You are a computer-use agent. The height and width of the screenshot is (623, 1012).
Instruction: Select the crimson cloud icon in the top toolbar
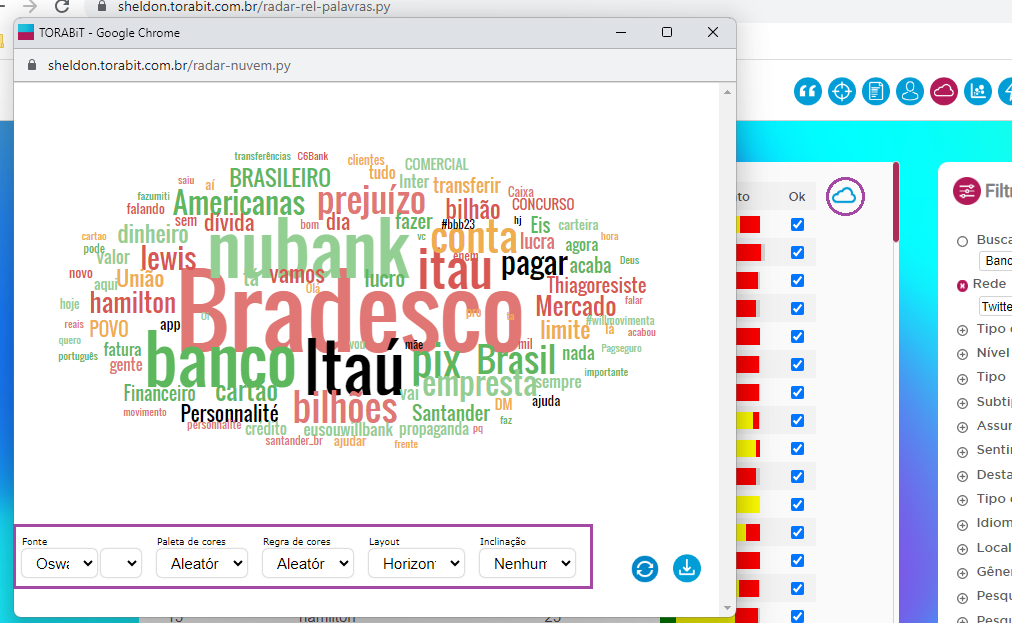point(944,92)
